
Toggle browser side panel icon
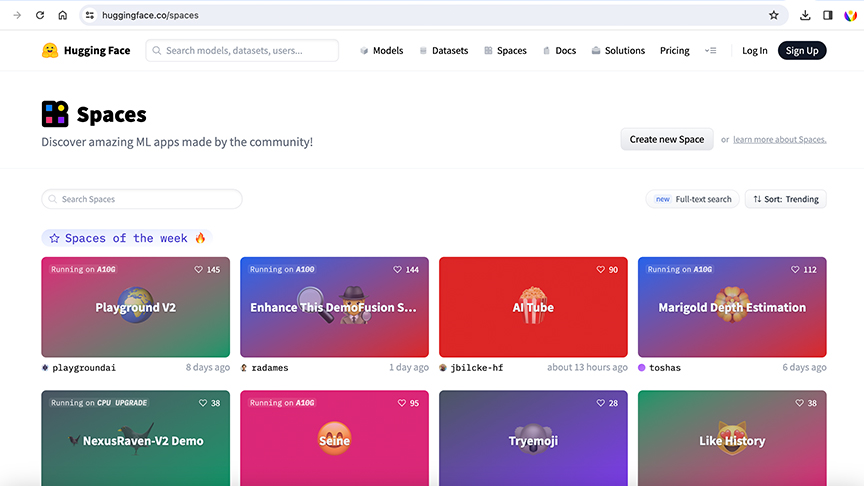(x=828, y=15)
